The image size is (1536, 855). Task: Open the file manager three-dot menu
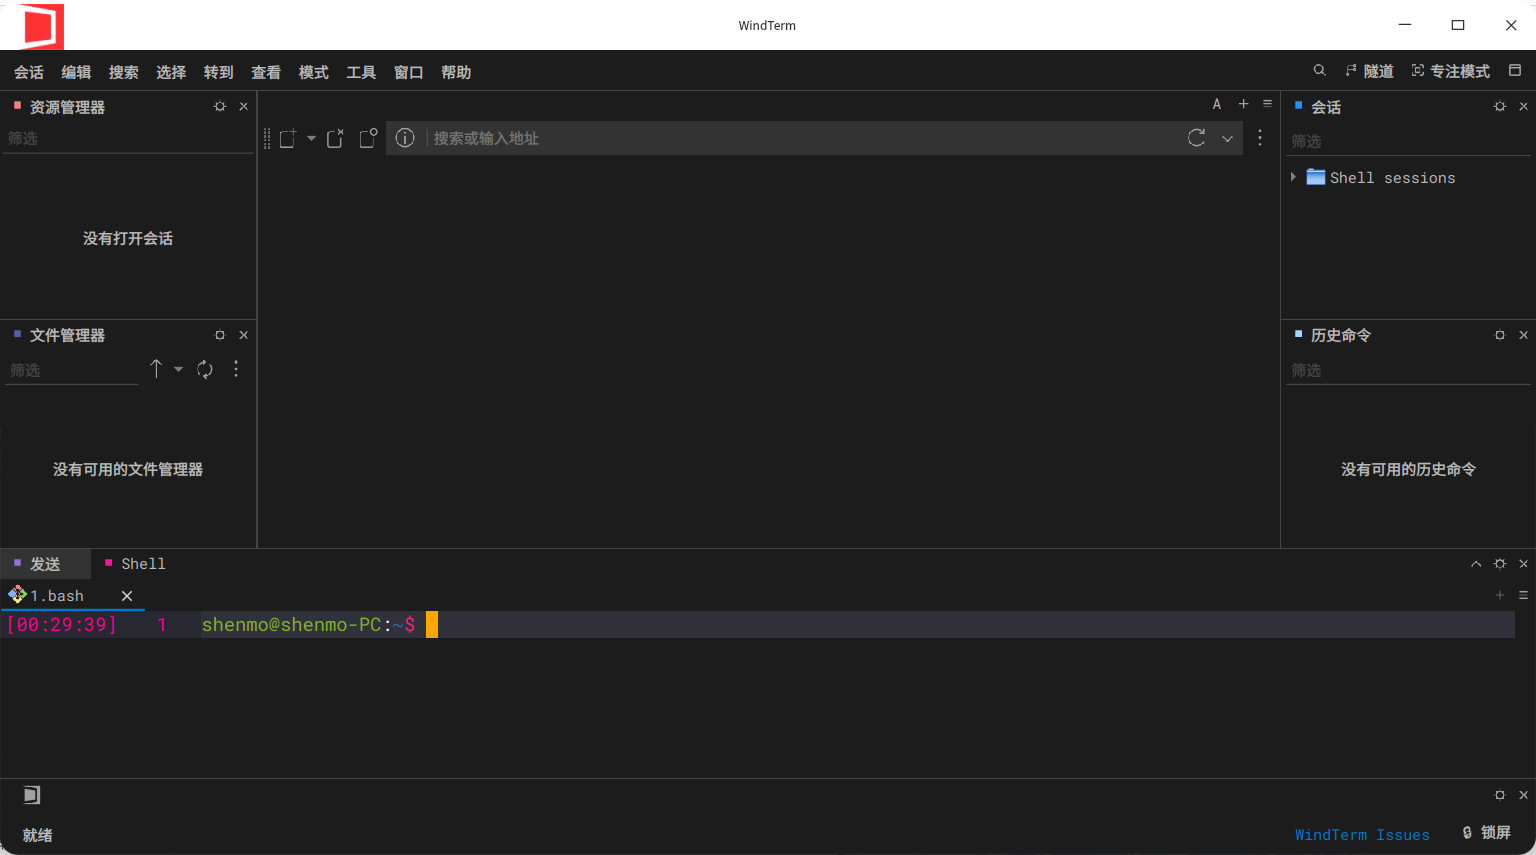pos(236,369)
